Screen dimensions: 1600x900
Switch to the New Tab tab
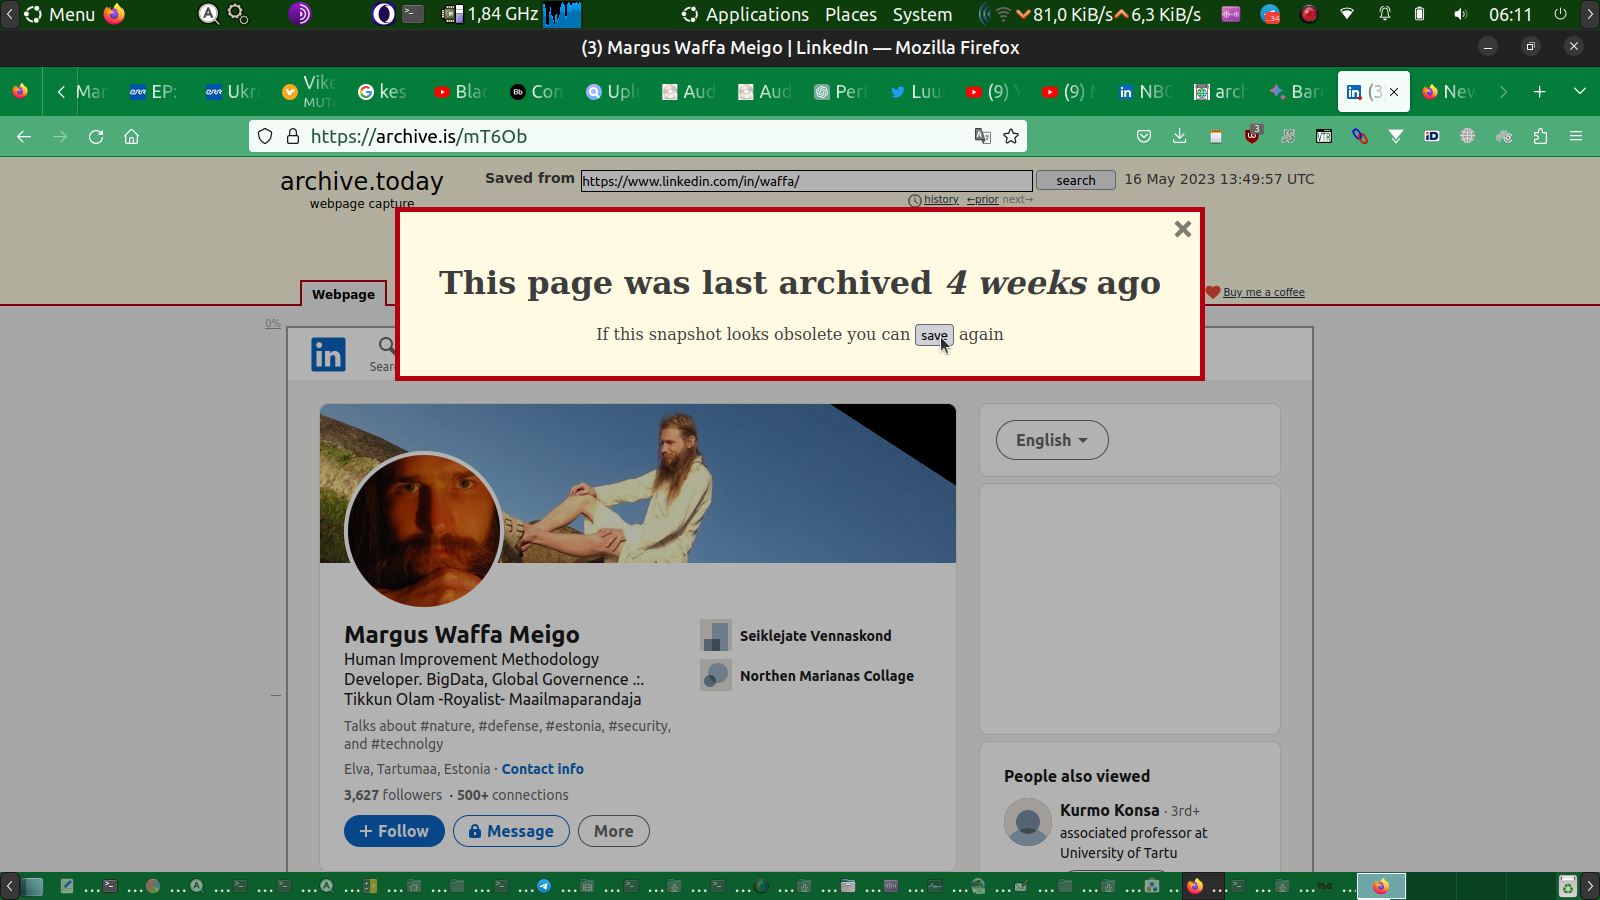(x=1448, y=92)
